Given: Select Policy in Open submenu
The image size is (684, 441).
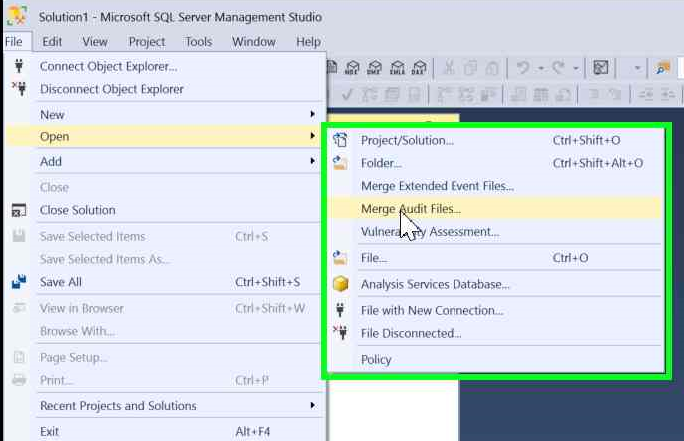Looking at the screenshot, I should click(496, 359).
